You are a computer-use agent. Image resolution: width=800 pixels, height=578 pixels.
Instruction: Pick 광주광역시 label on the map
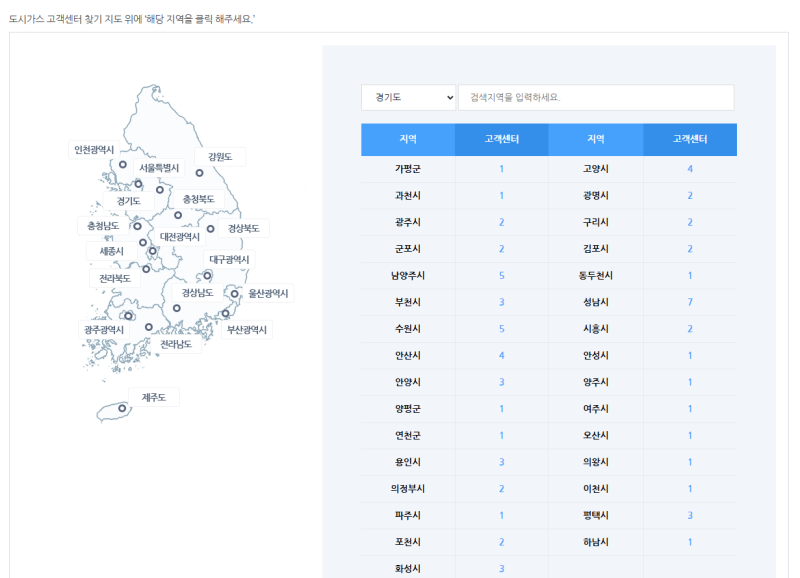(104, 330)
